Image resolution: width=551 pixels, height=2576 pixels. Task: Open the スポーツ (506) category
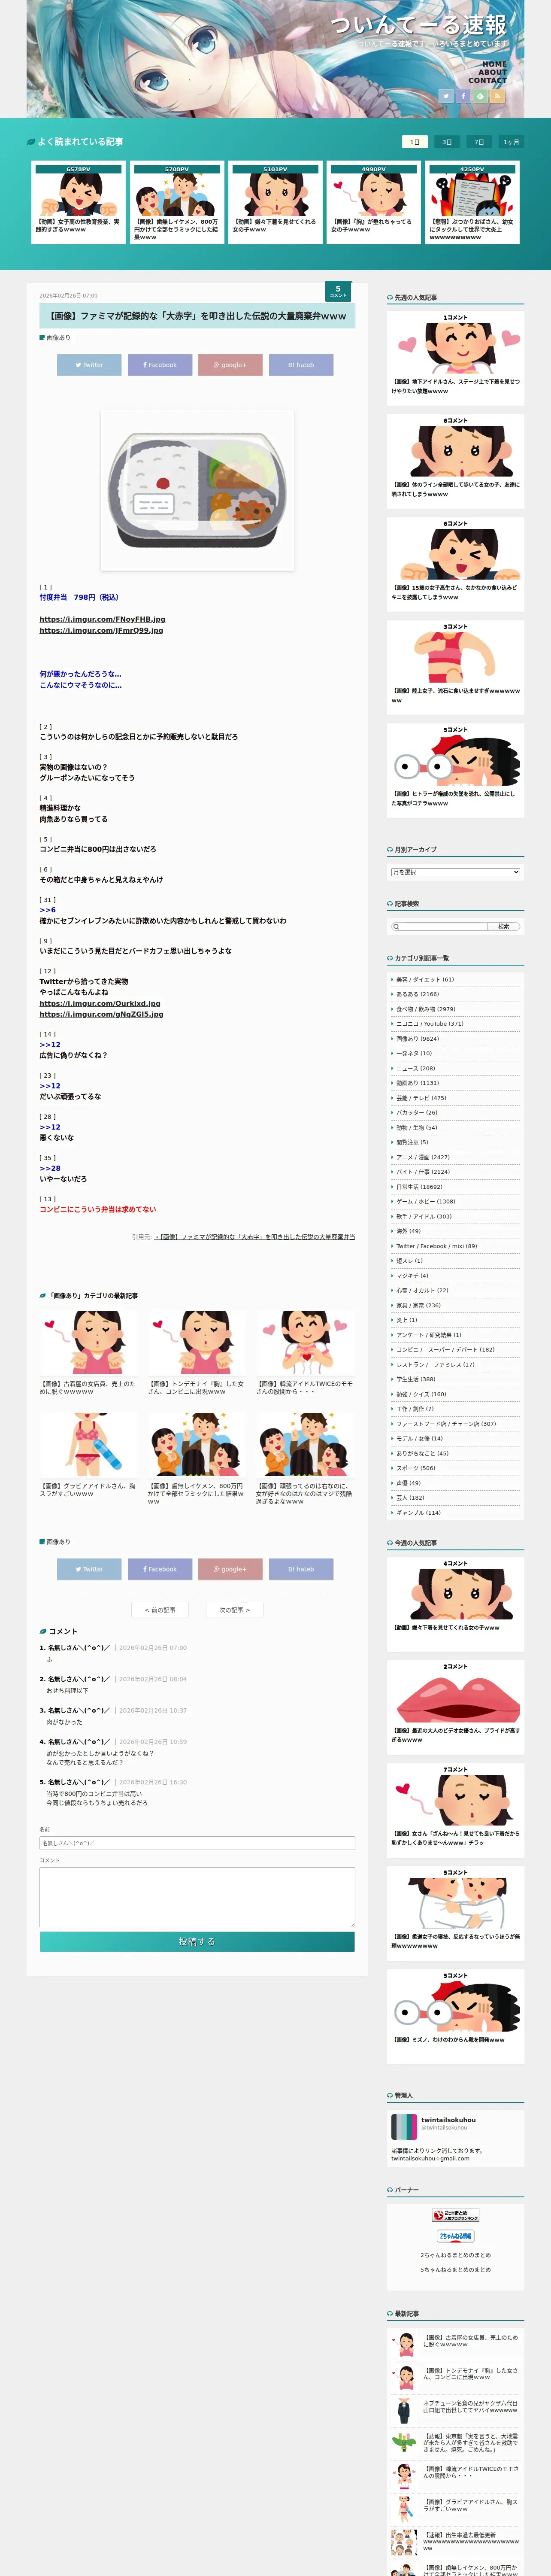pyautogui.click(x=416, y=1468)
